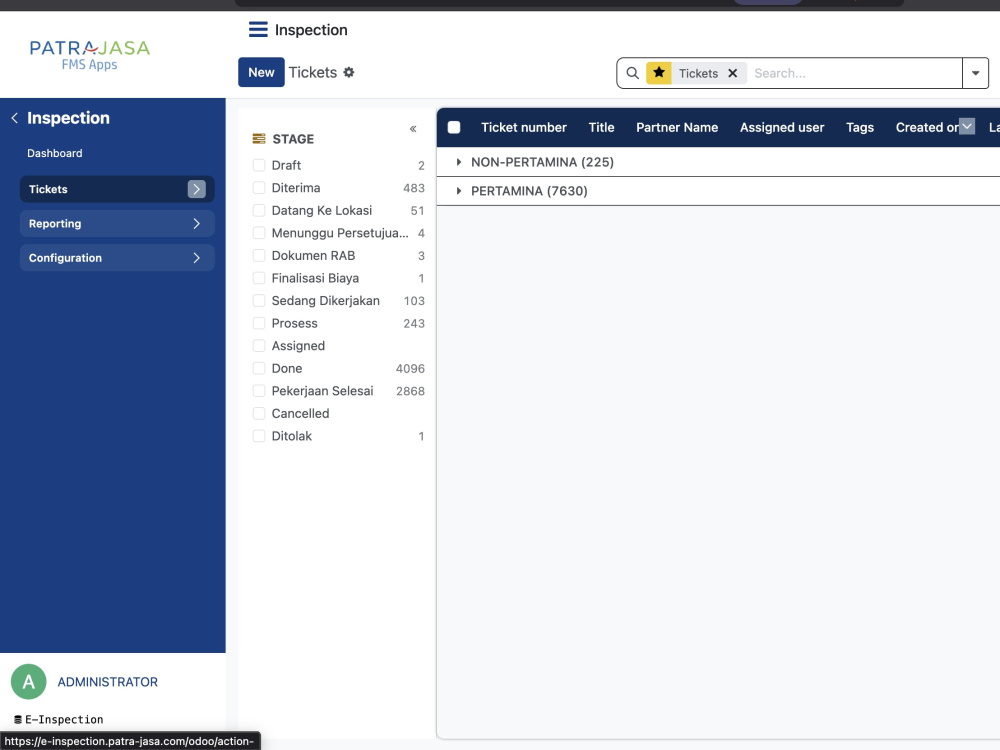Check the Diterima stage filter
The height and width of the screenshot is (750, 1000).
259,188
